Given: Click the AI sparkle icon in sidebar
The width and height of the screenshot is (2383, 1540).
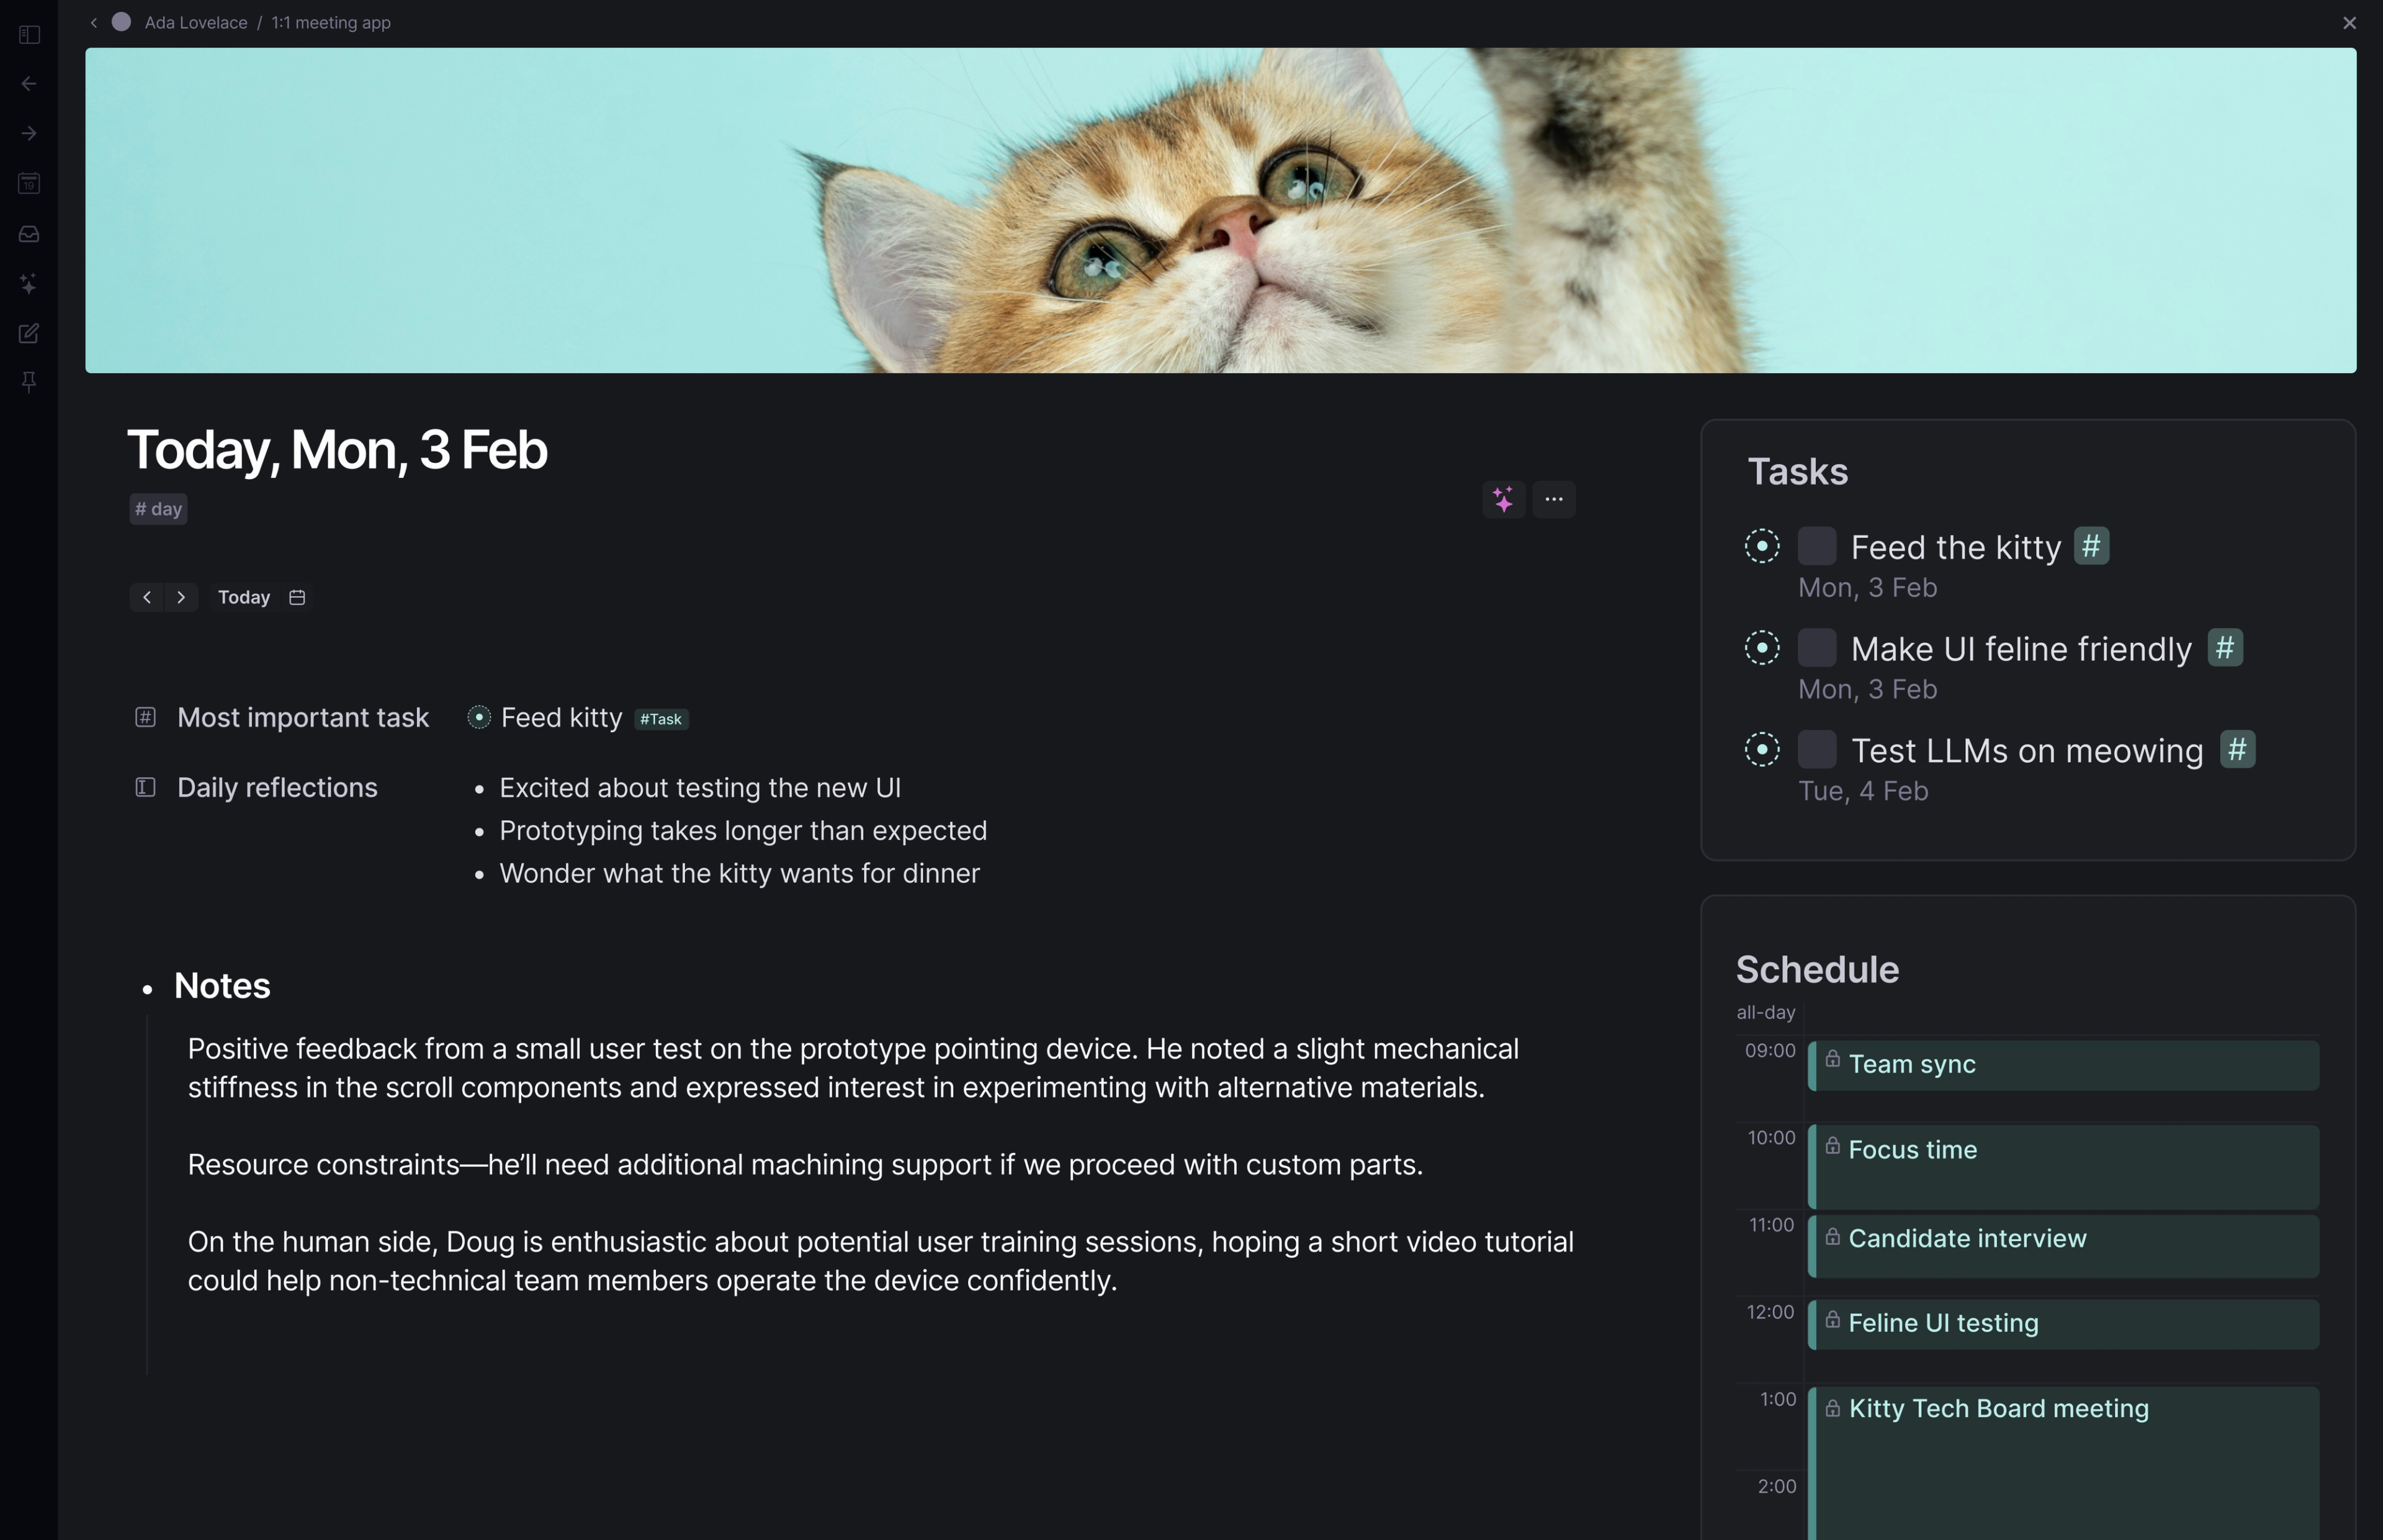Looking at the screenshot, I should pyautogui.click(x=29, y=284).
